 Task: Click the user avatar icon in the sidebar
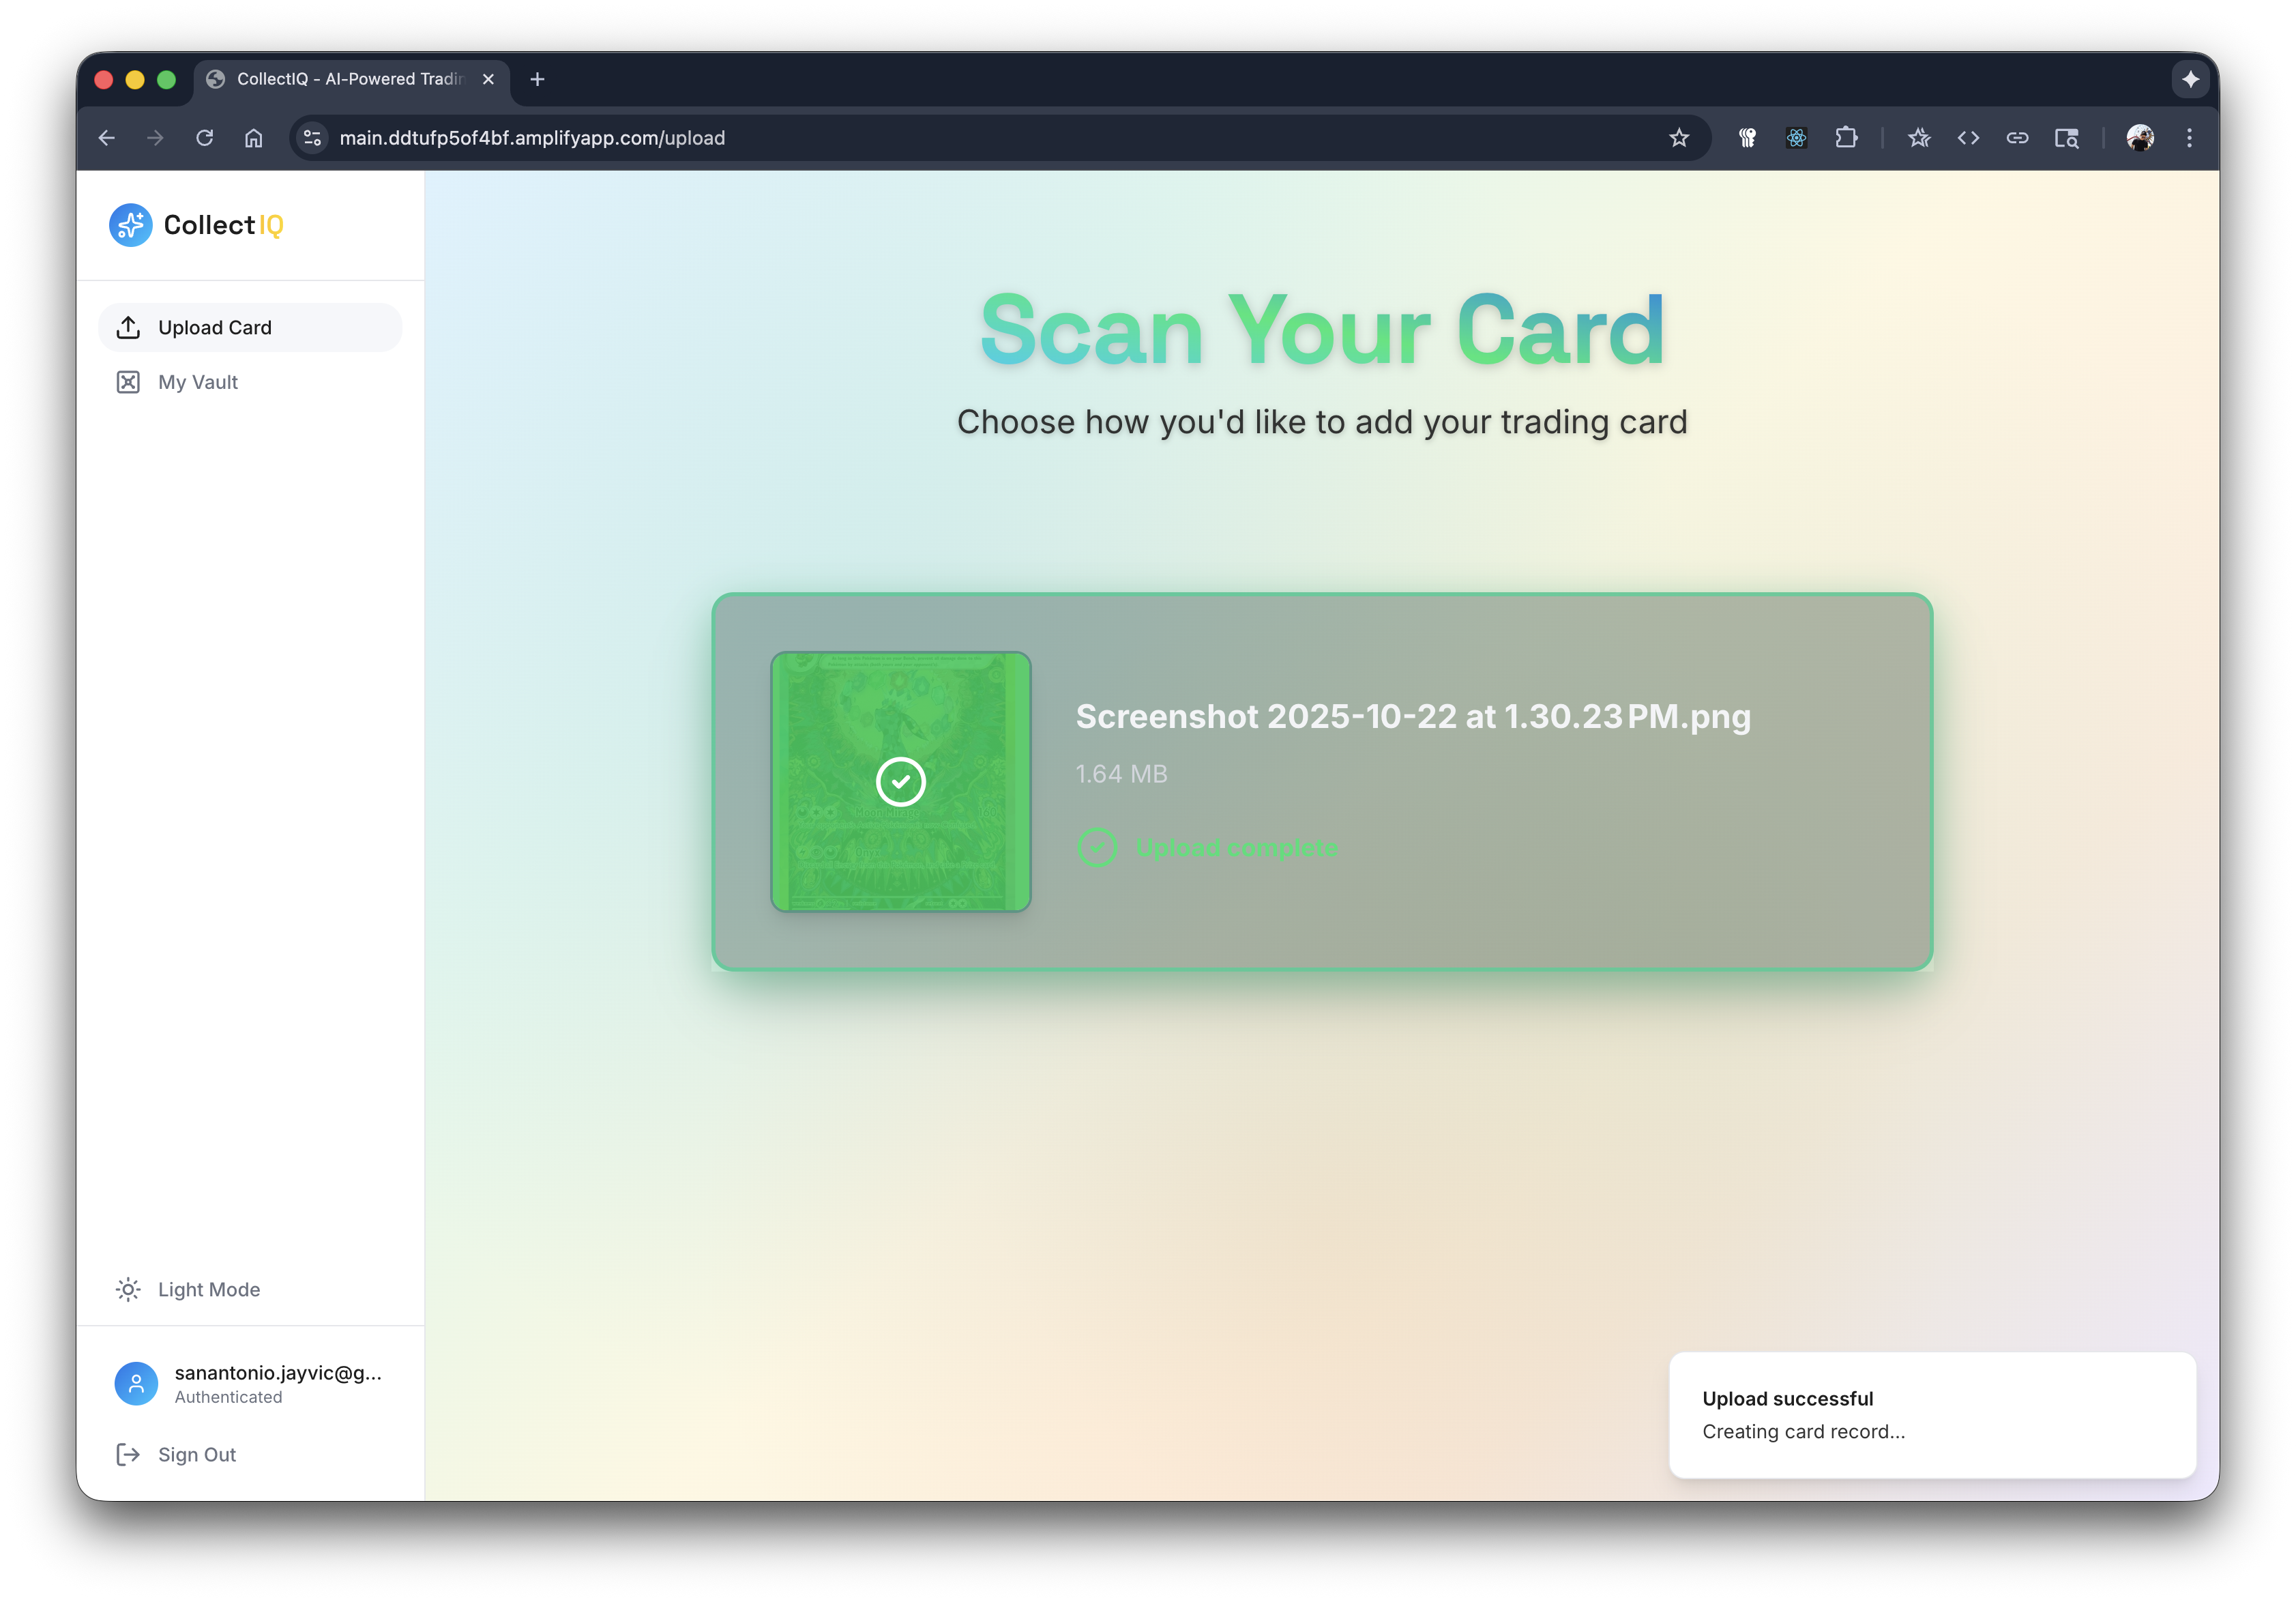(136, 1383)
